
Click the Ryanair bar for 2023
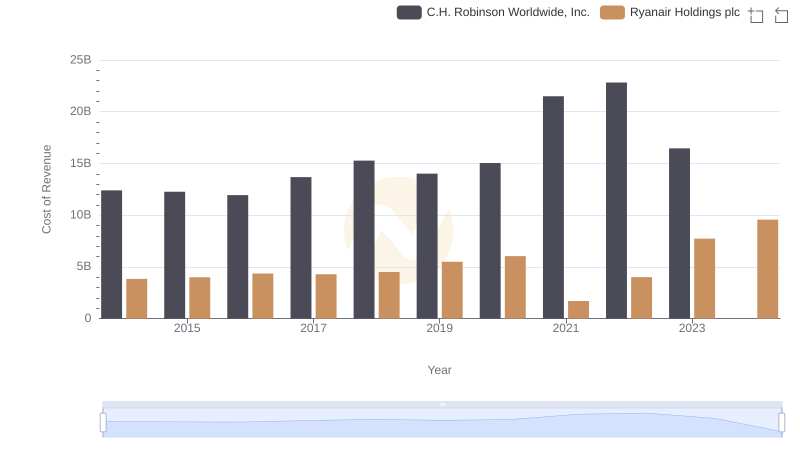(x=705, y=278)
